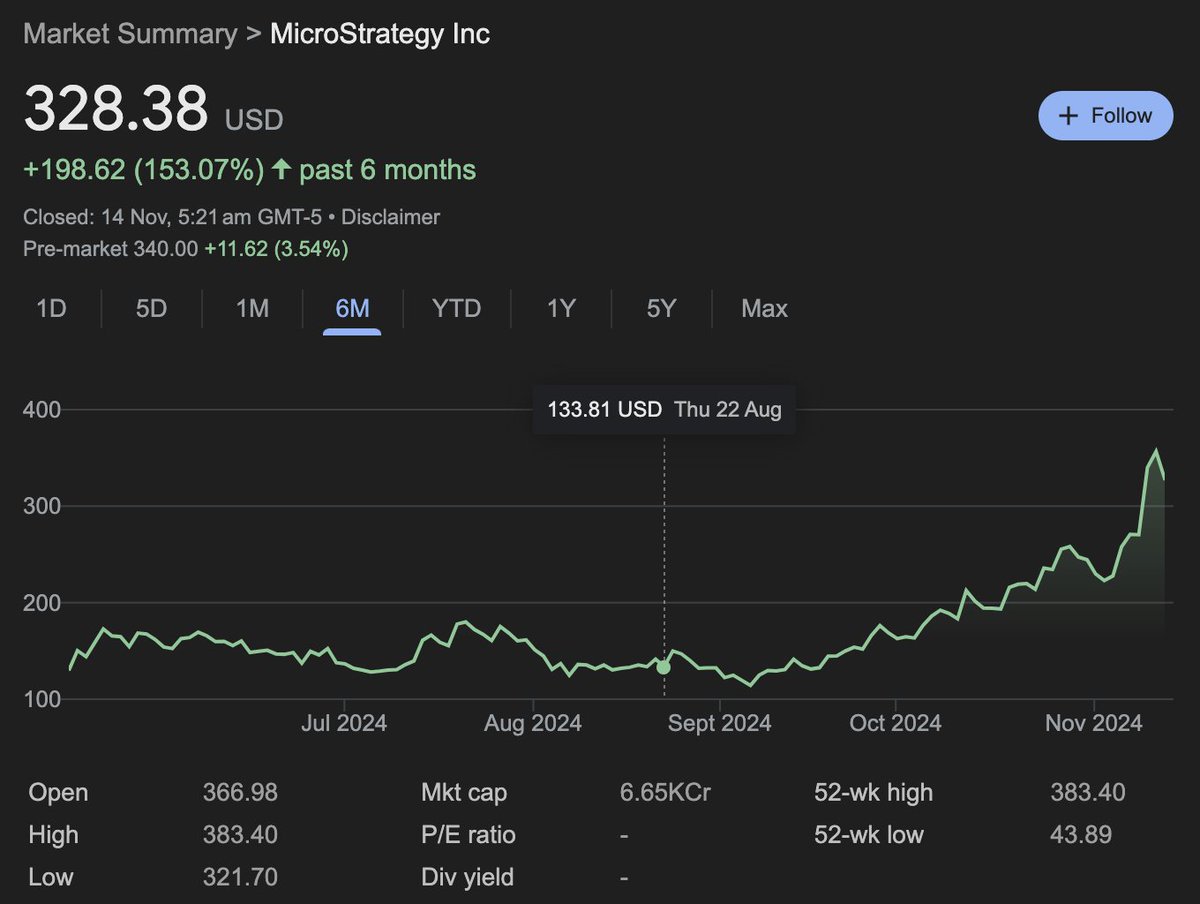Select the 6M chart range tab
Viewport: 1200px width, 904px height.
pos(352,309)
